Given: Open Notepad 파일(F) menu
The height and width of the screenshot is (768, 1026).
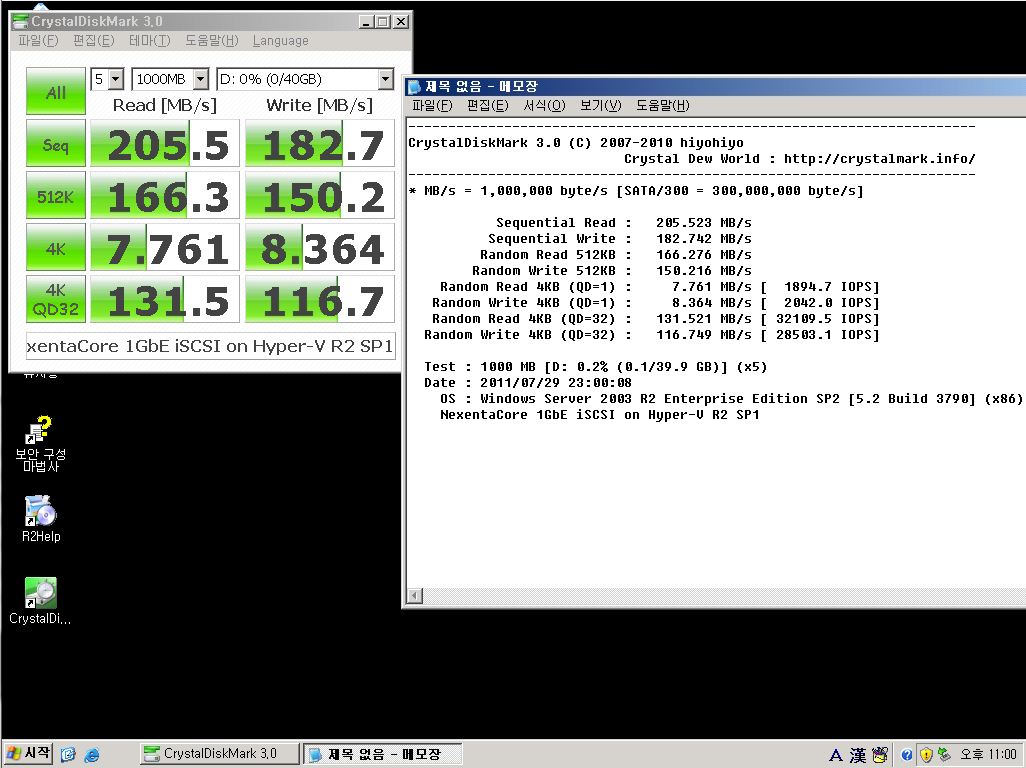Looking at the screenshot, I should [x=432, y=105].
